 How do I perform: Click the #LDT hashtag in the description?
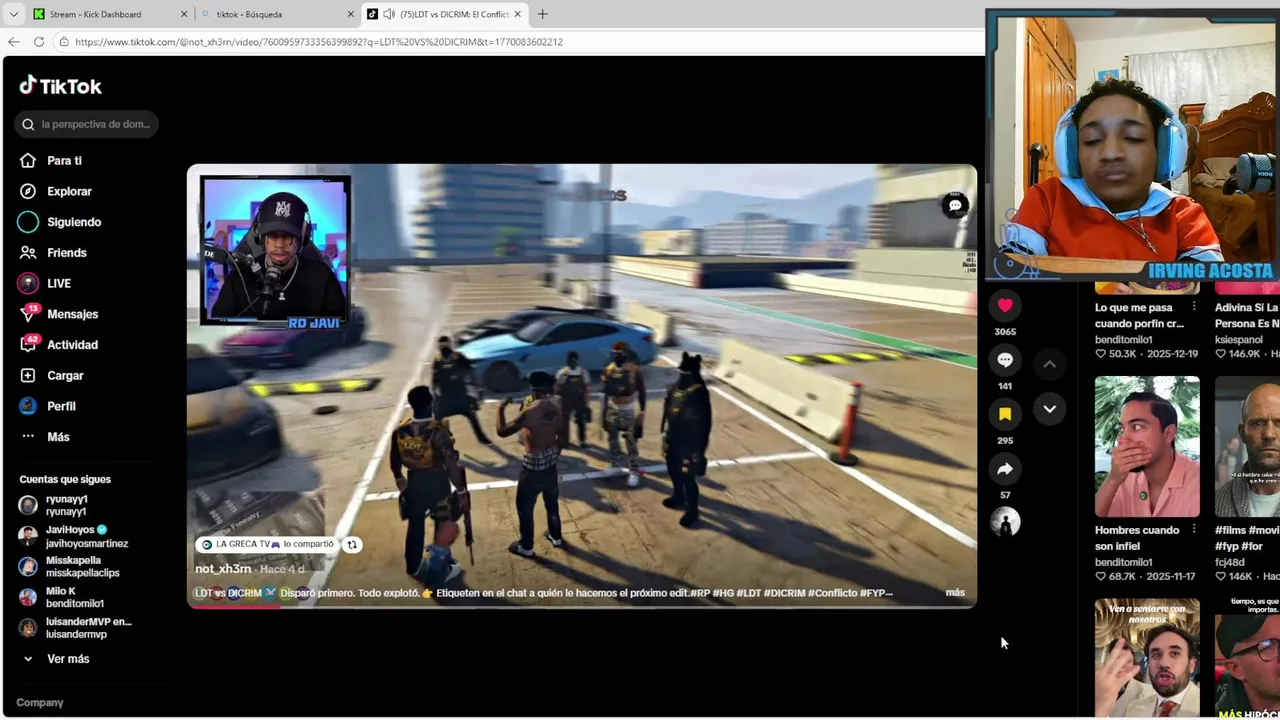click(750, 593)
